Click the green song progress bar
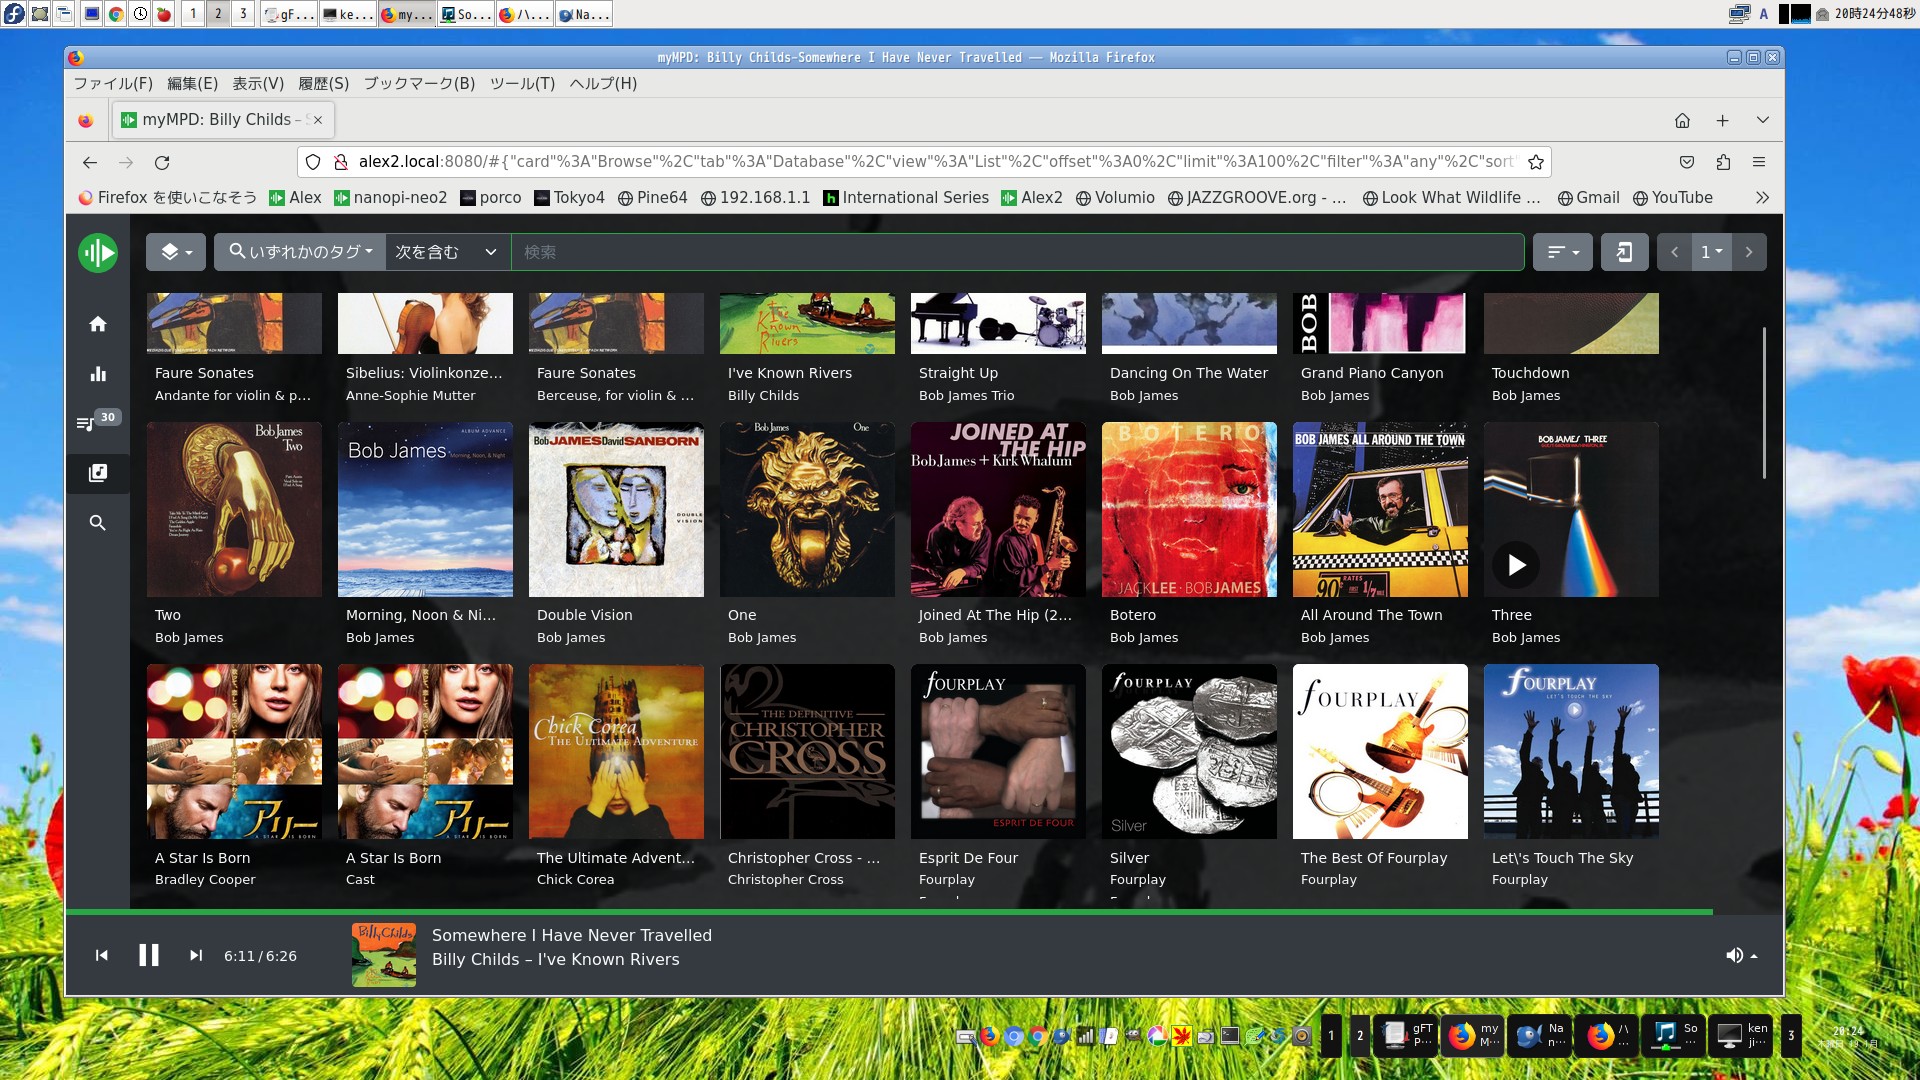The image size is (1920, 1080). pyautogui.click(x=888, y=912)
